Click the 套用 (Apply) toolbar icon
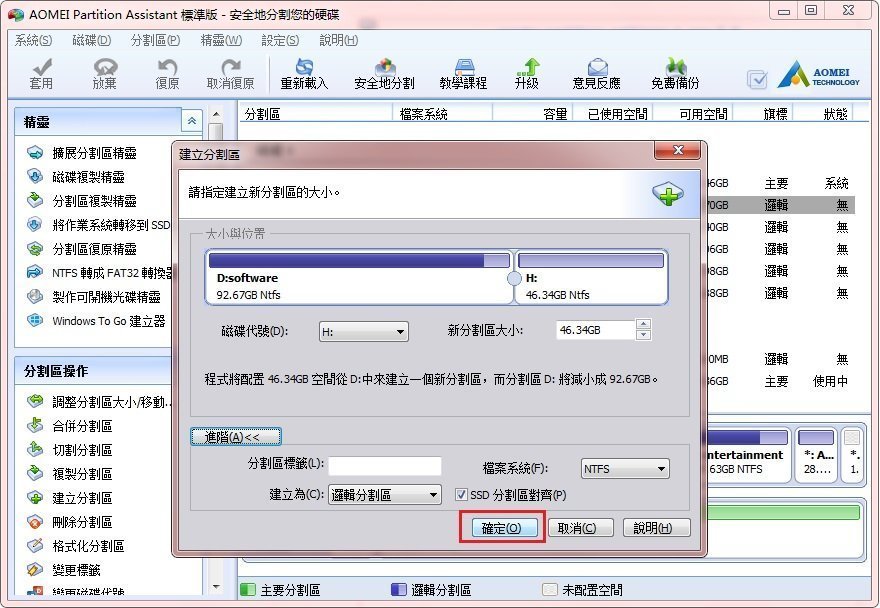 (x=41, y=74)
